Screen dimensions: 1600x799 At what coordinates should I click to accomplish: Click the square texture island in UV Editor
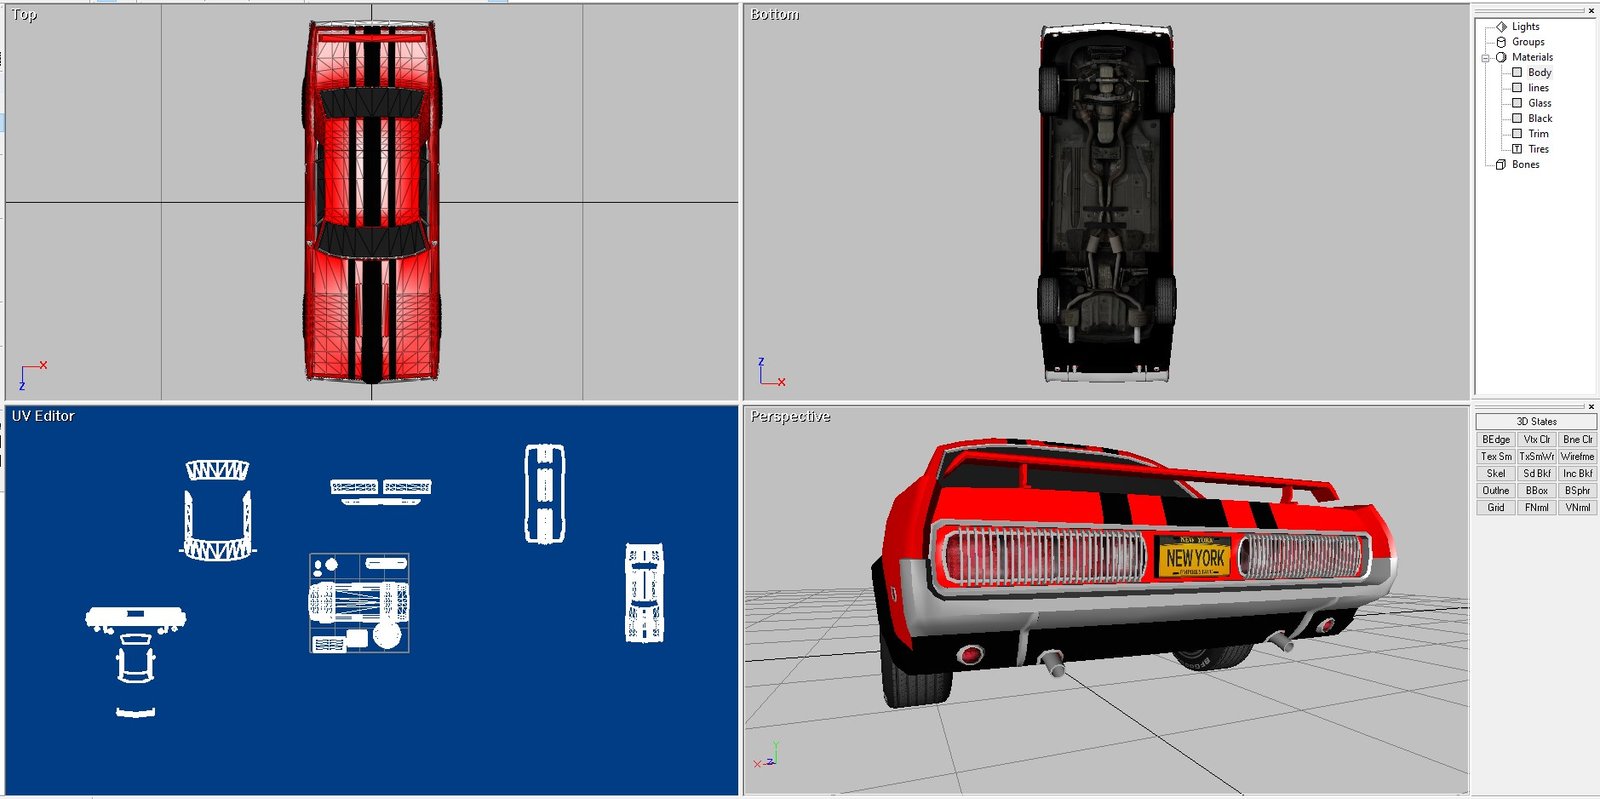[x=359, y=603]
